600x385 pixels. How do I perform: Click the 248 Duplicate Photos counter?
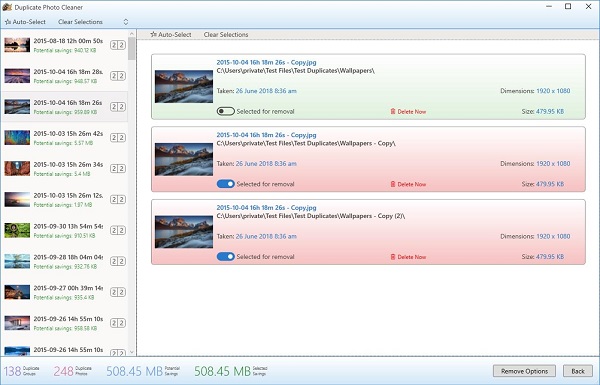73,371
